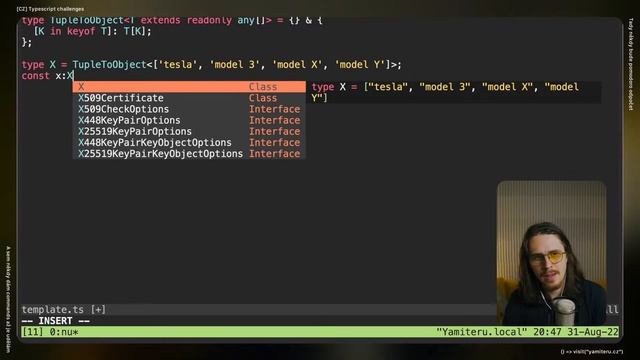Click the 20:47 31-Aug-22 clock text
Viewport: 640px width, 360px height.
(576, 332)
